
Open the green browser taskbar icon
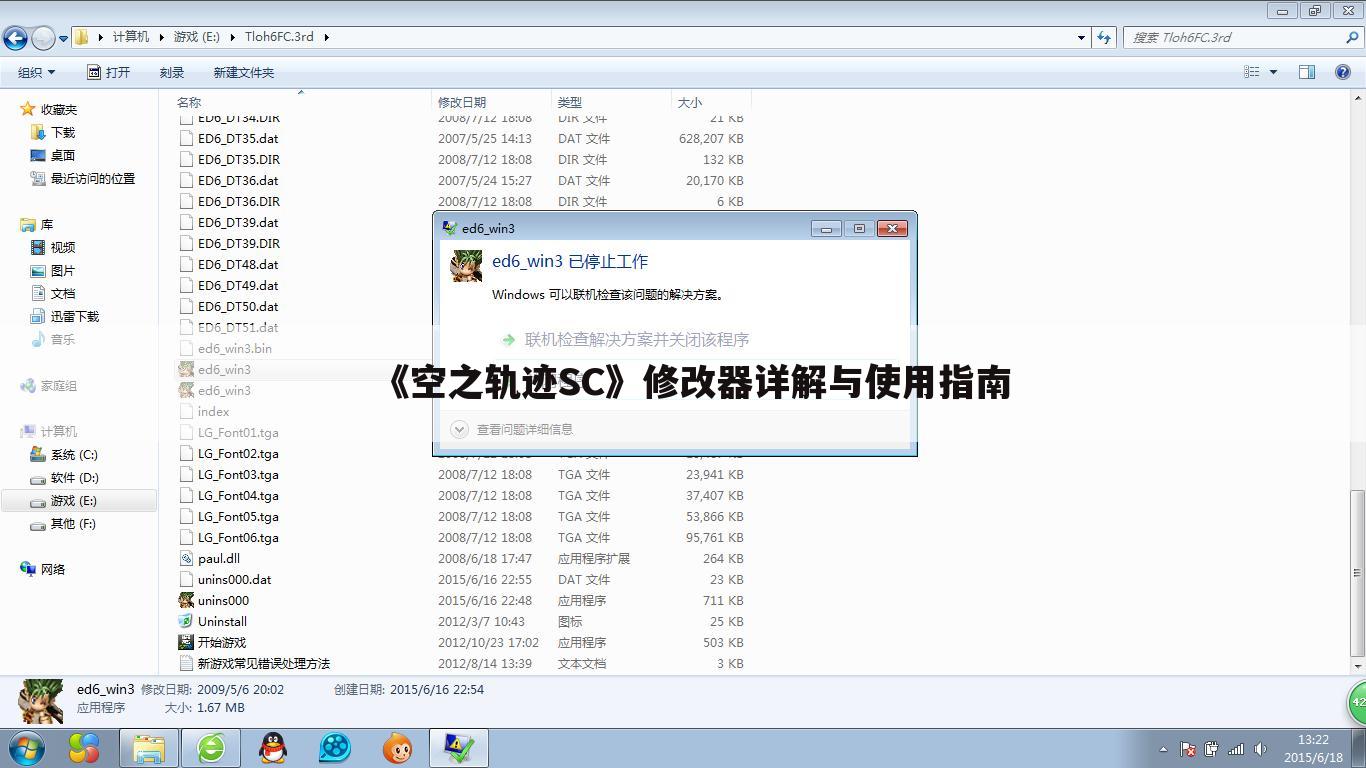[x=211, y=747]
